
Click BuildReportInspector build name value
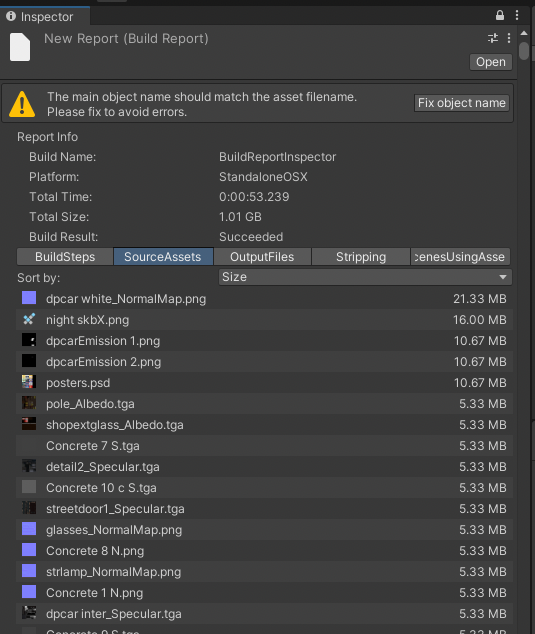pyautogui.click(x=277, y=157)
